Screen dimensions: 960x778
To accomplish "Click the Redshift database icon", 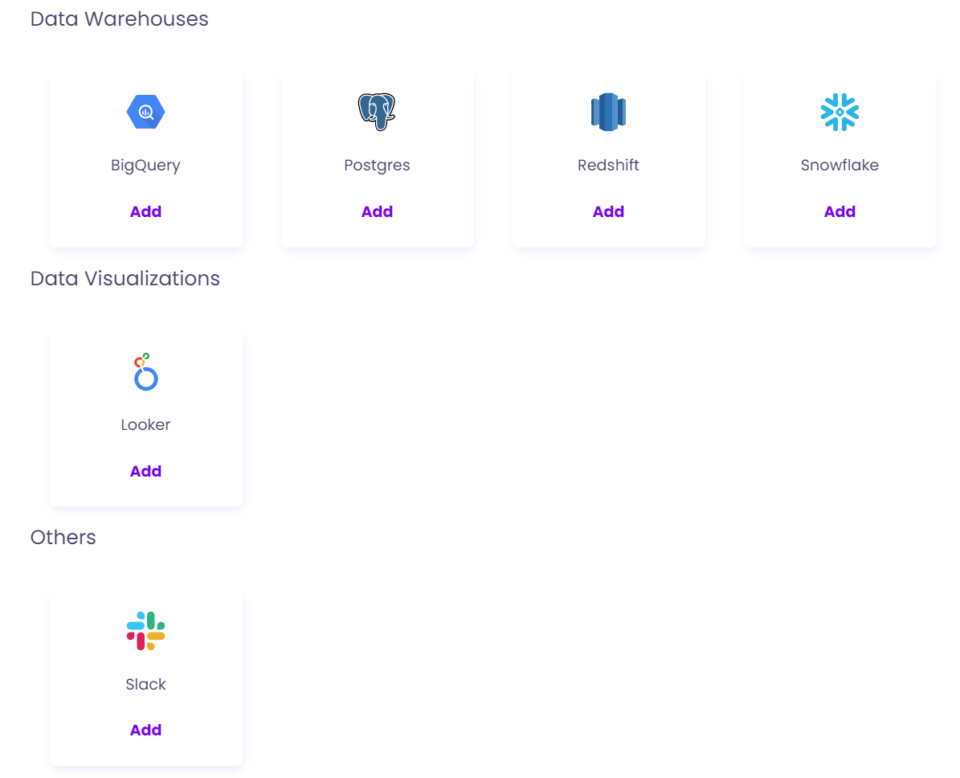I will (x=608, y=111).
